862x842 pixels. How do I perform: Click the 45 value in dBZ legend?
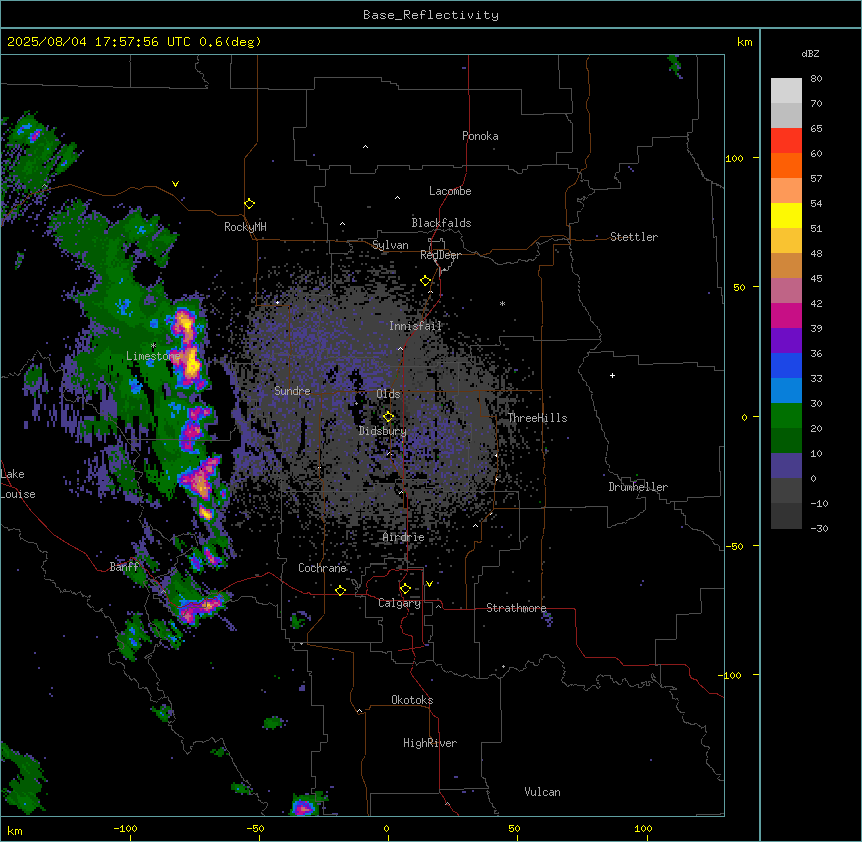(816, 279)
